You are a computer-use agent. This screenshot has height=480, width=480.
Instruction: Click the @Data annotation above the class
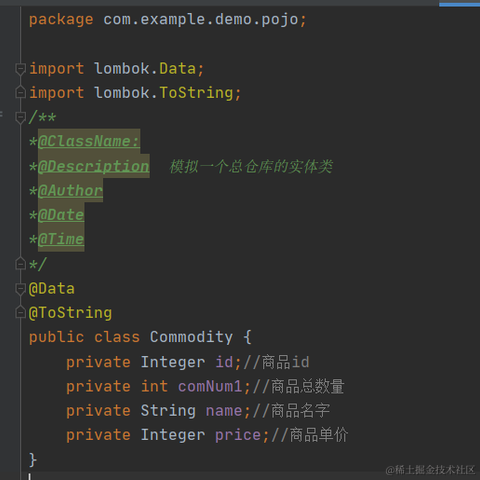[x=52, y=289]
